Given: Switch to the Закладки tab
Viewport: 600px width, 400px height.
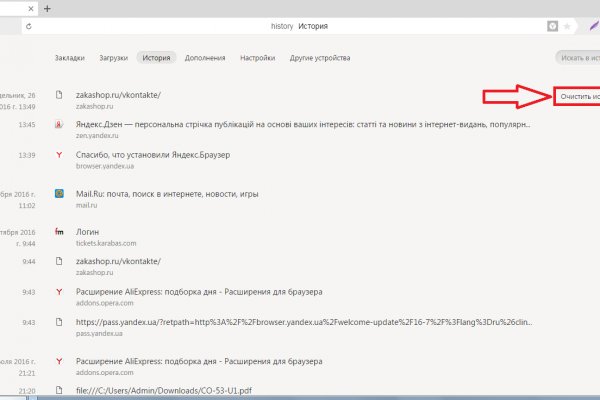Looking at the screenshot, I should click(x=69, y=58).
